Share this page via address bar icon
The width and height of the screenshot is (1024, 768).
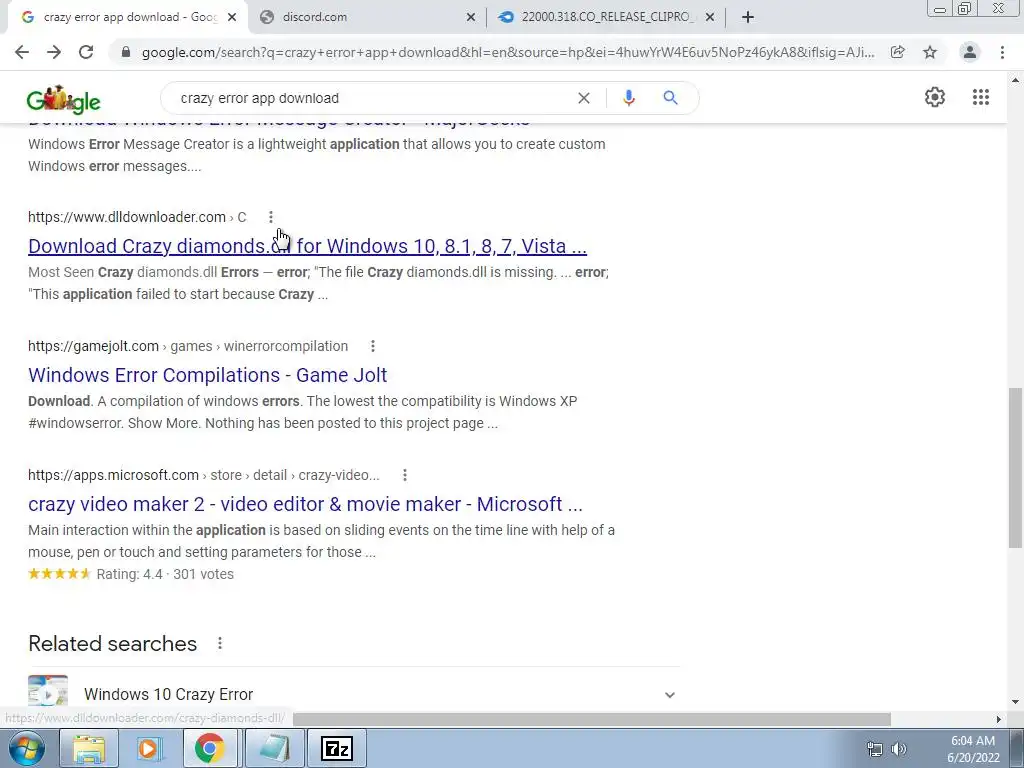coord(898,52)
